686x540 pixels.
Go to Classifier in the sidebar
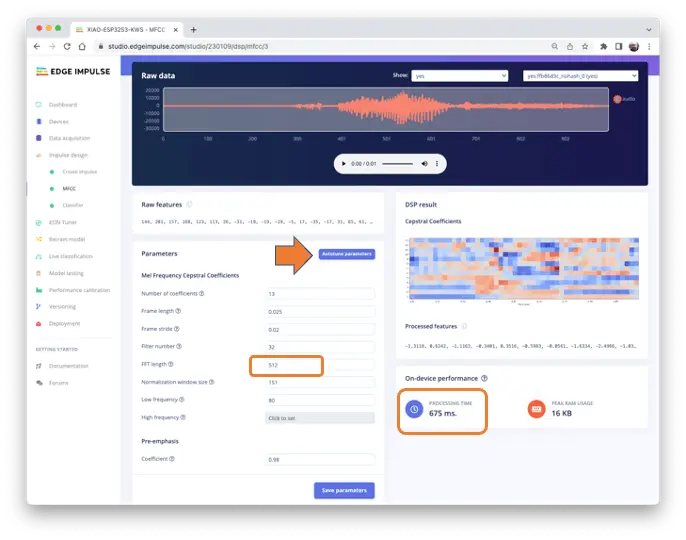(x=73, y=204)
